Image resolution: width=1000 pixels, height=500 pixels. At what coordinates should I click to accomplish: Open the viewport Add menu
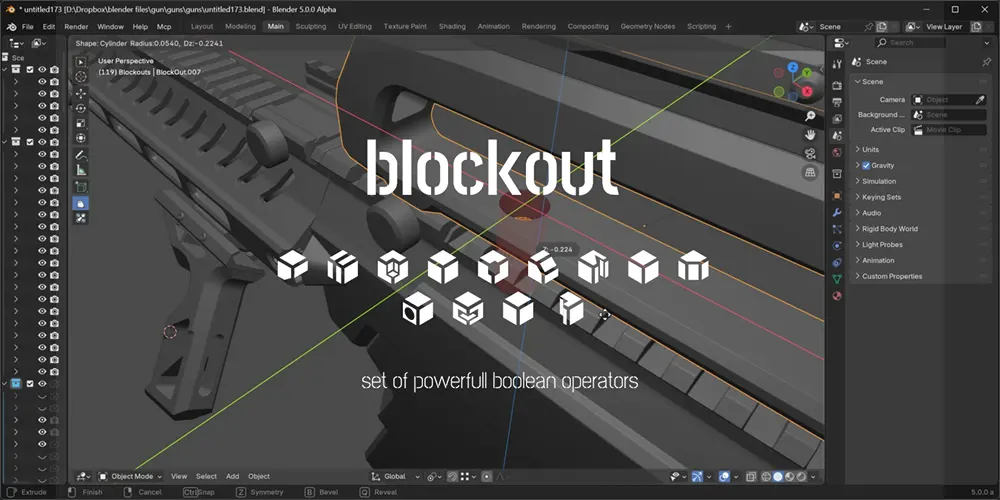tap(233, 476)
